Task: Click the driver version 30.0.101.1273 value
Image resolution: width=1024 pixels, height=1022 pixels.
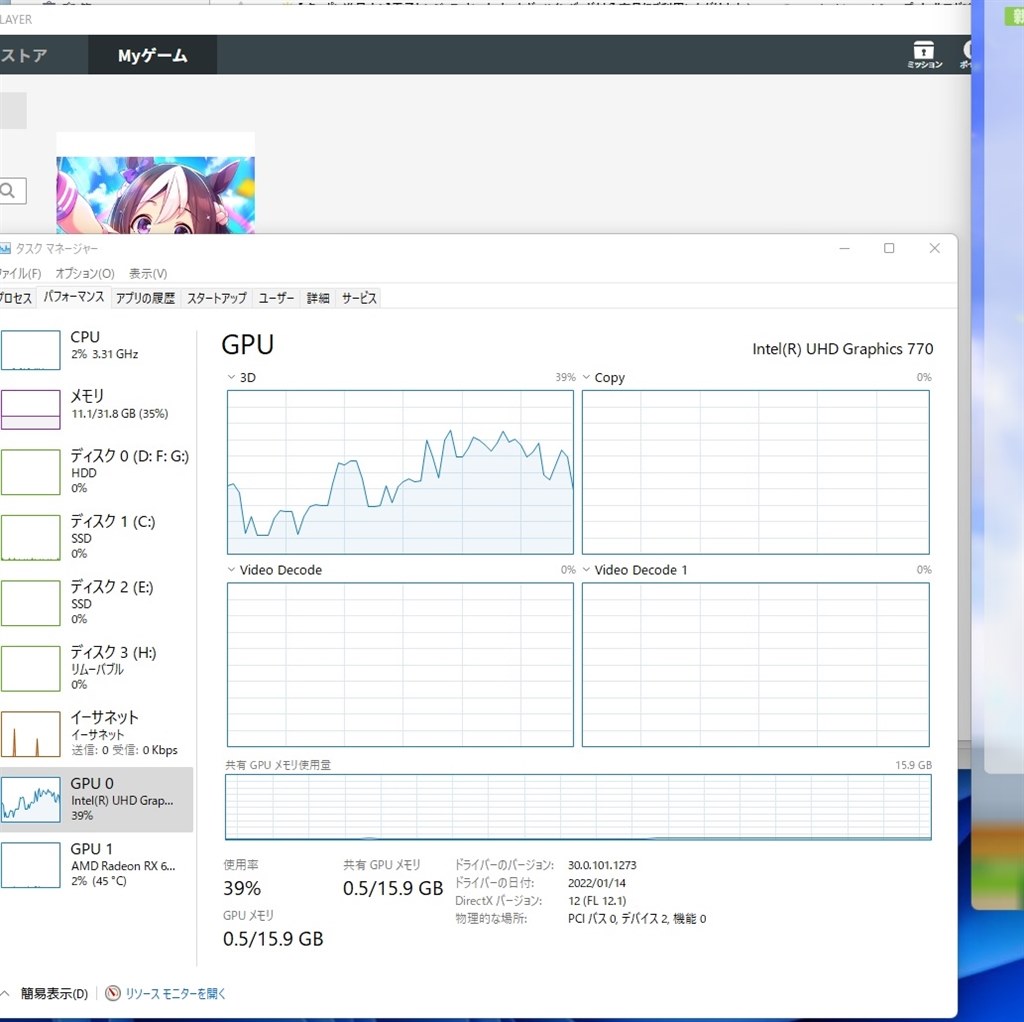Action: [602, 865]
